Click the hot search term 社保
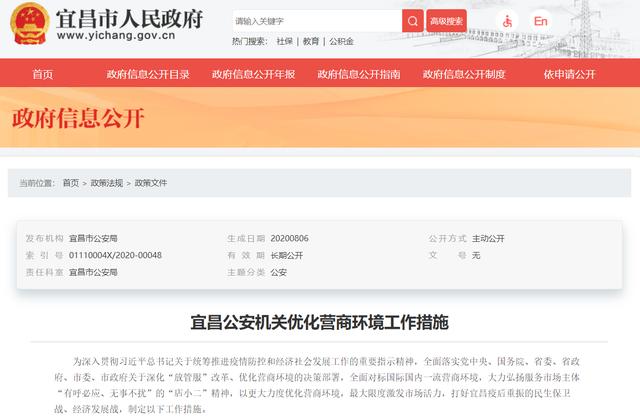Viewport: 640px width, 418px height. point(284,41)
